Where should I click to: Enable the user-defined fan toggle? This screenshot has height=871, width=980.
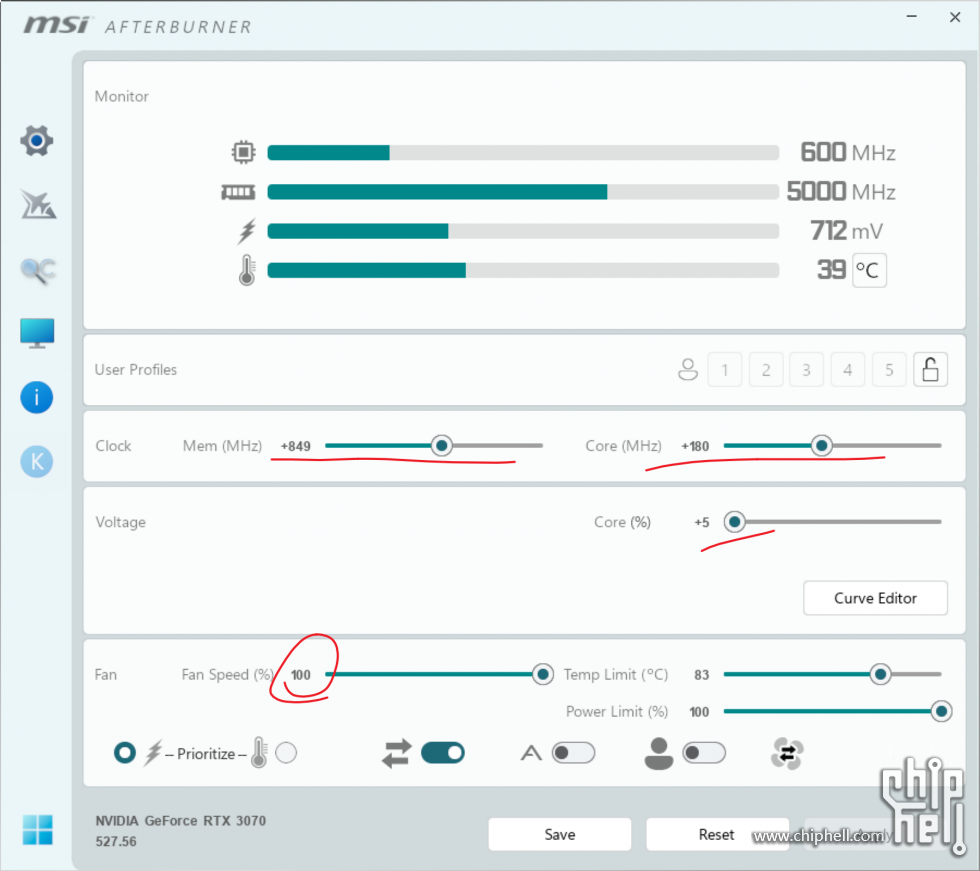pos(704,752)
